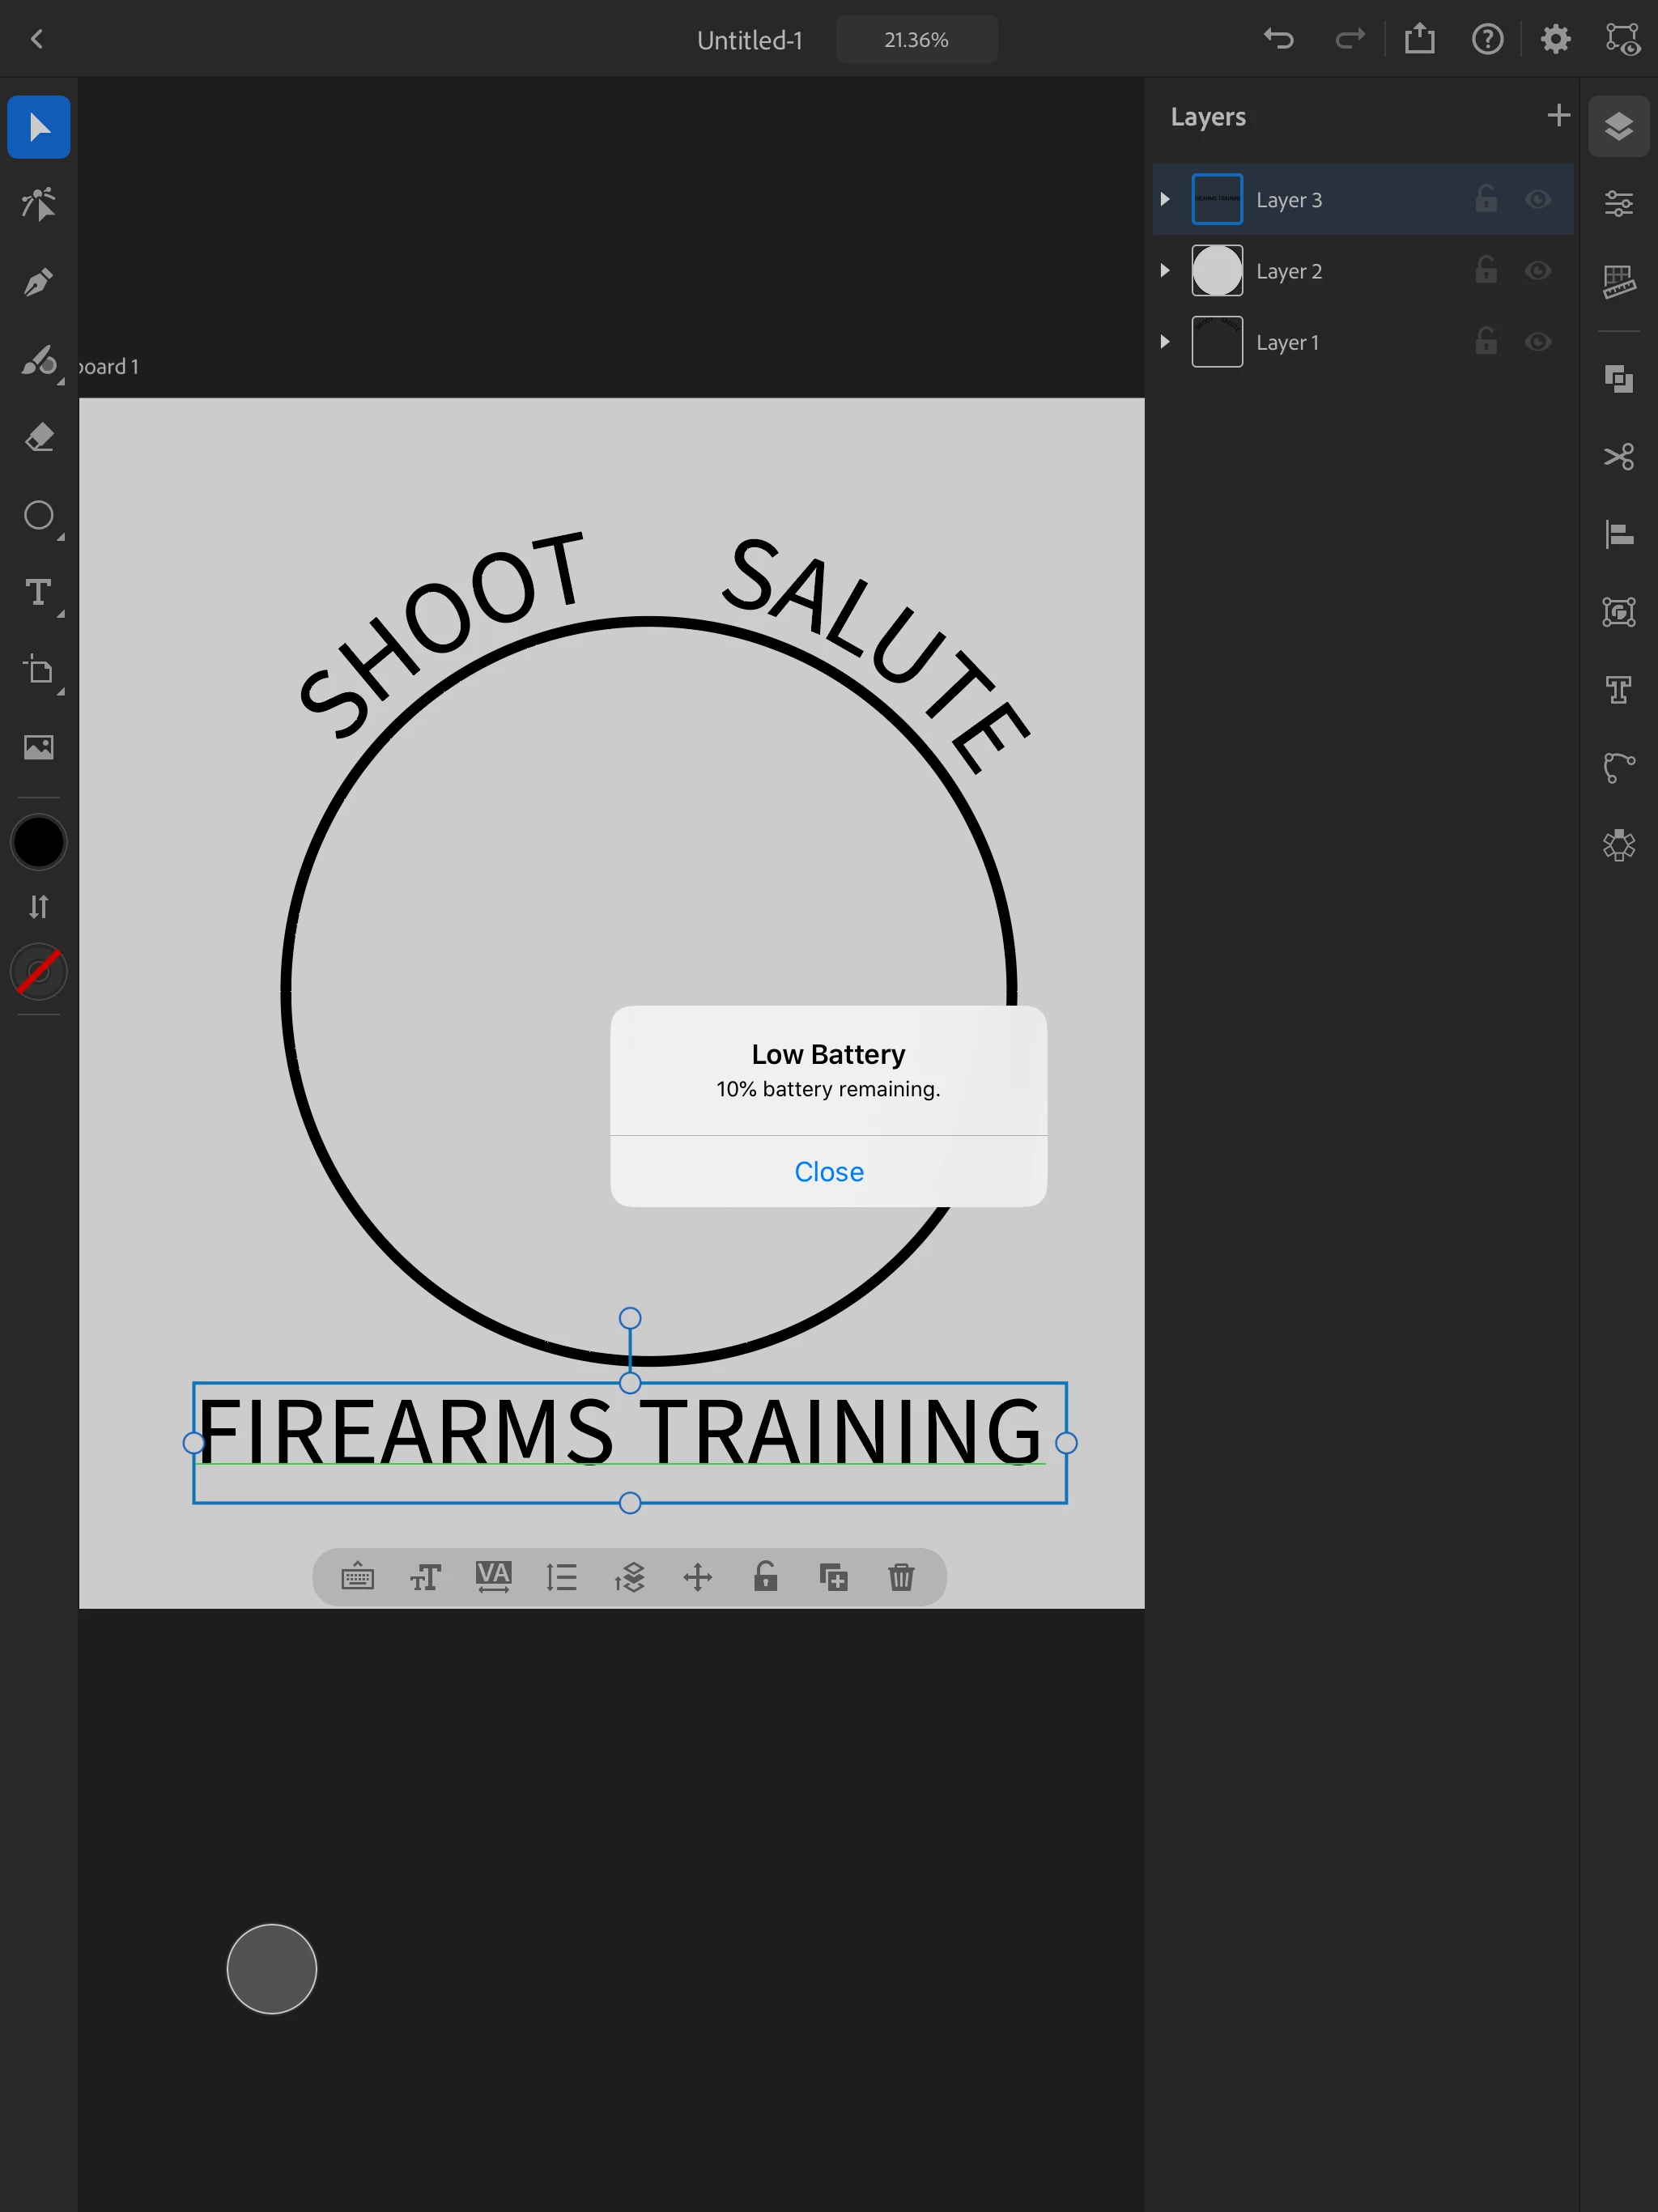Screen dimensions: 1658x2212
Task: Open the Align panel icon
Action: [1618, 534]
